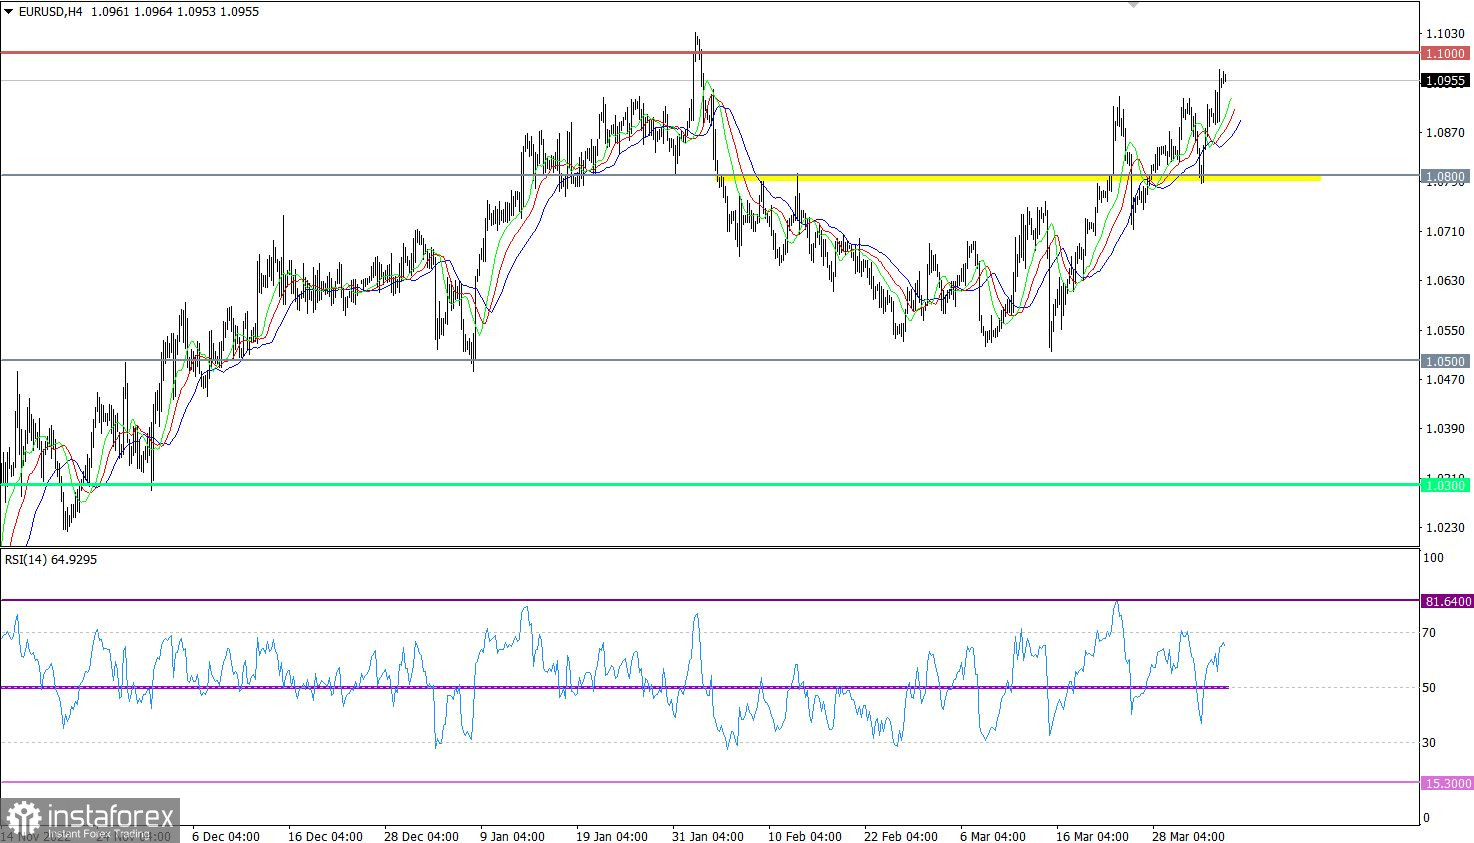Click the 10 Feb 04:00 time label
1474x843 pixels.
(804, 836)
